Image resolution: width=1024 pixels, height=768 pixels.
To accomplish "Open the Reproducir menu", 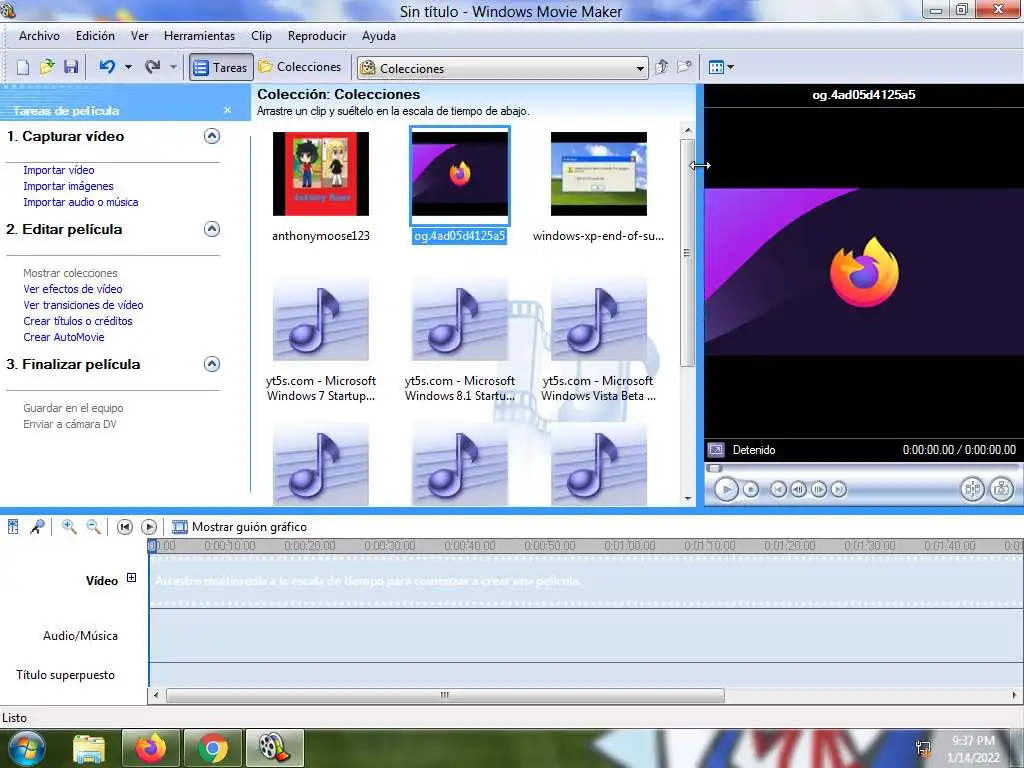I will (x=317, y=36).
